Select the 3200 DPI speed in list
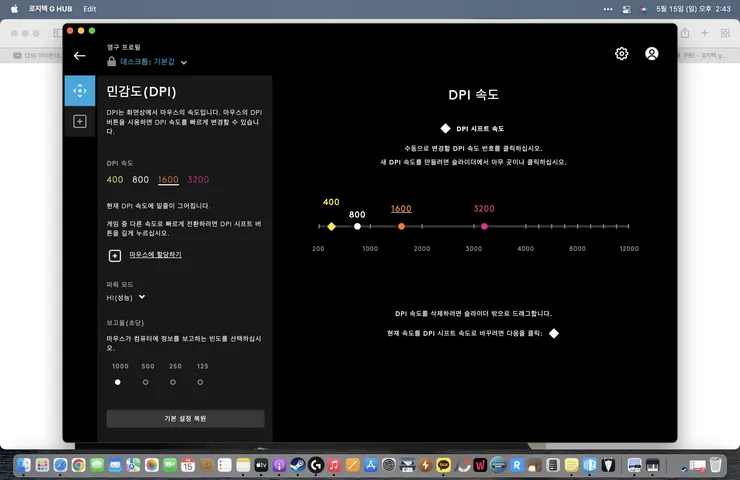Screen dimensions: 740x480 (198, 179)
